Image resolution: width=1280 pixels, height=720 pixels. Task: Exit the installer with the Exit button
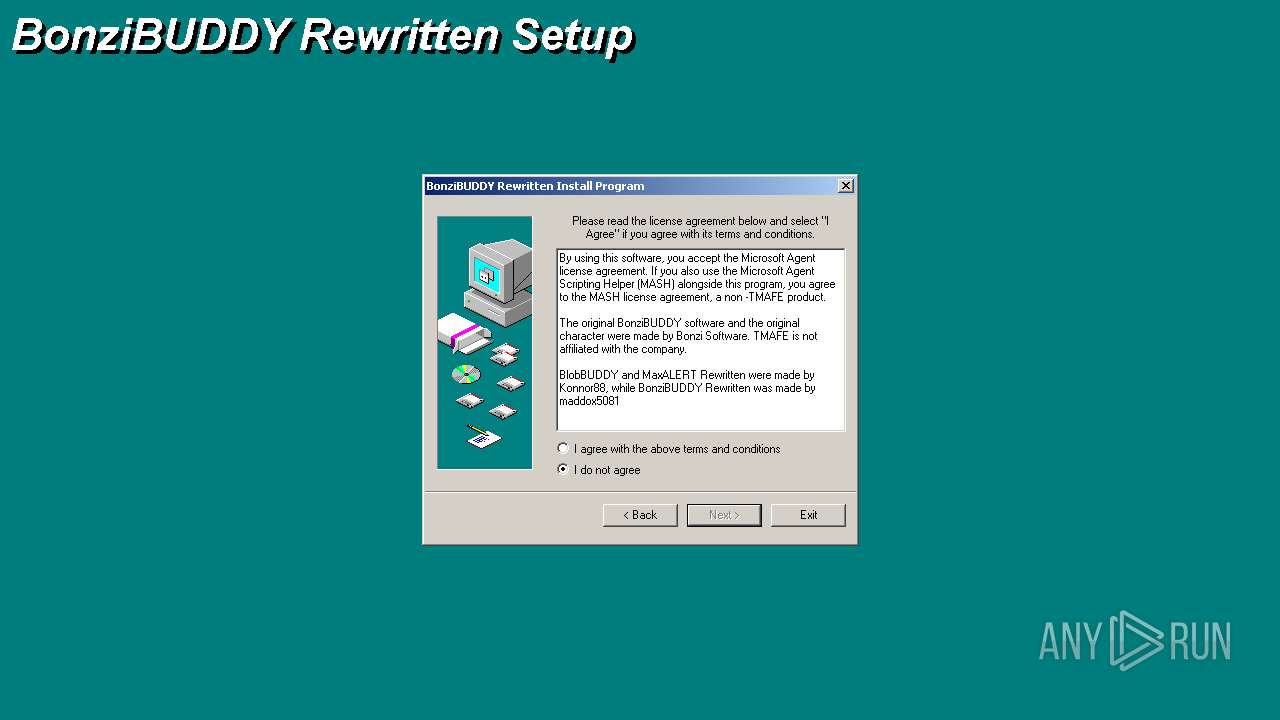(x=808, y=515)
